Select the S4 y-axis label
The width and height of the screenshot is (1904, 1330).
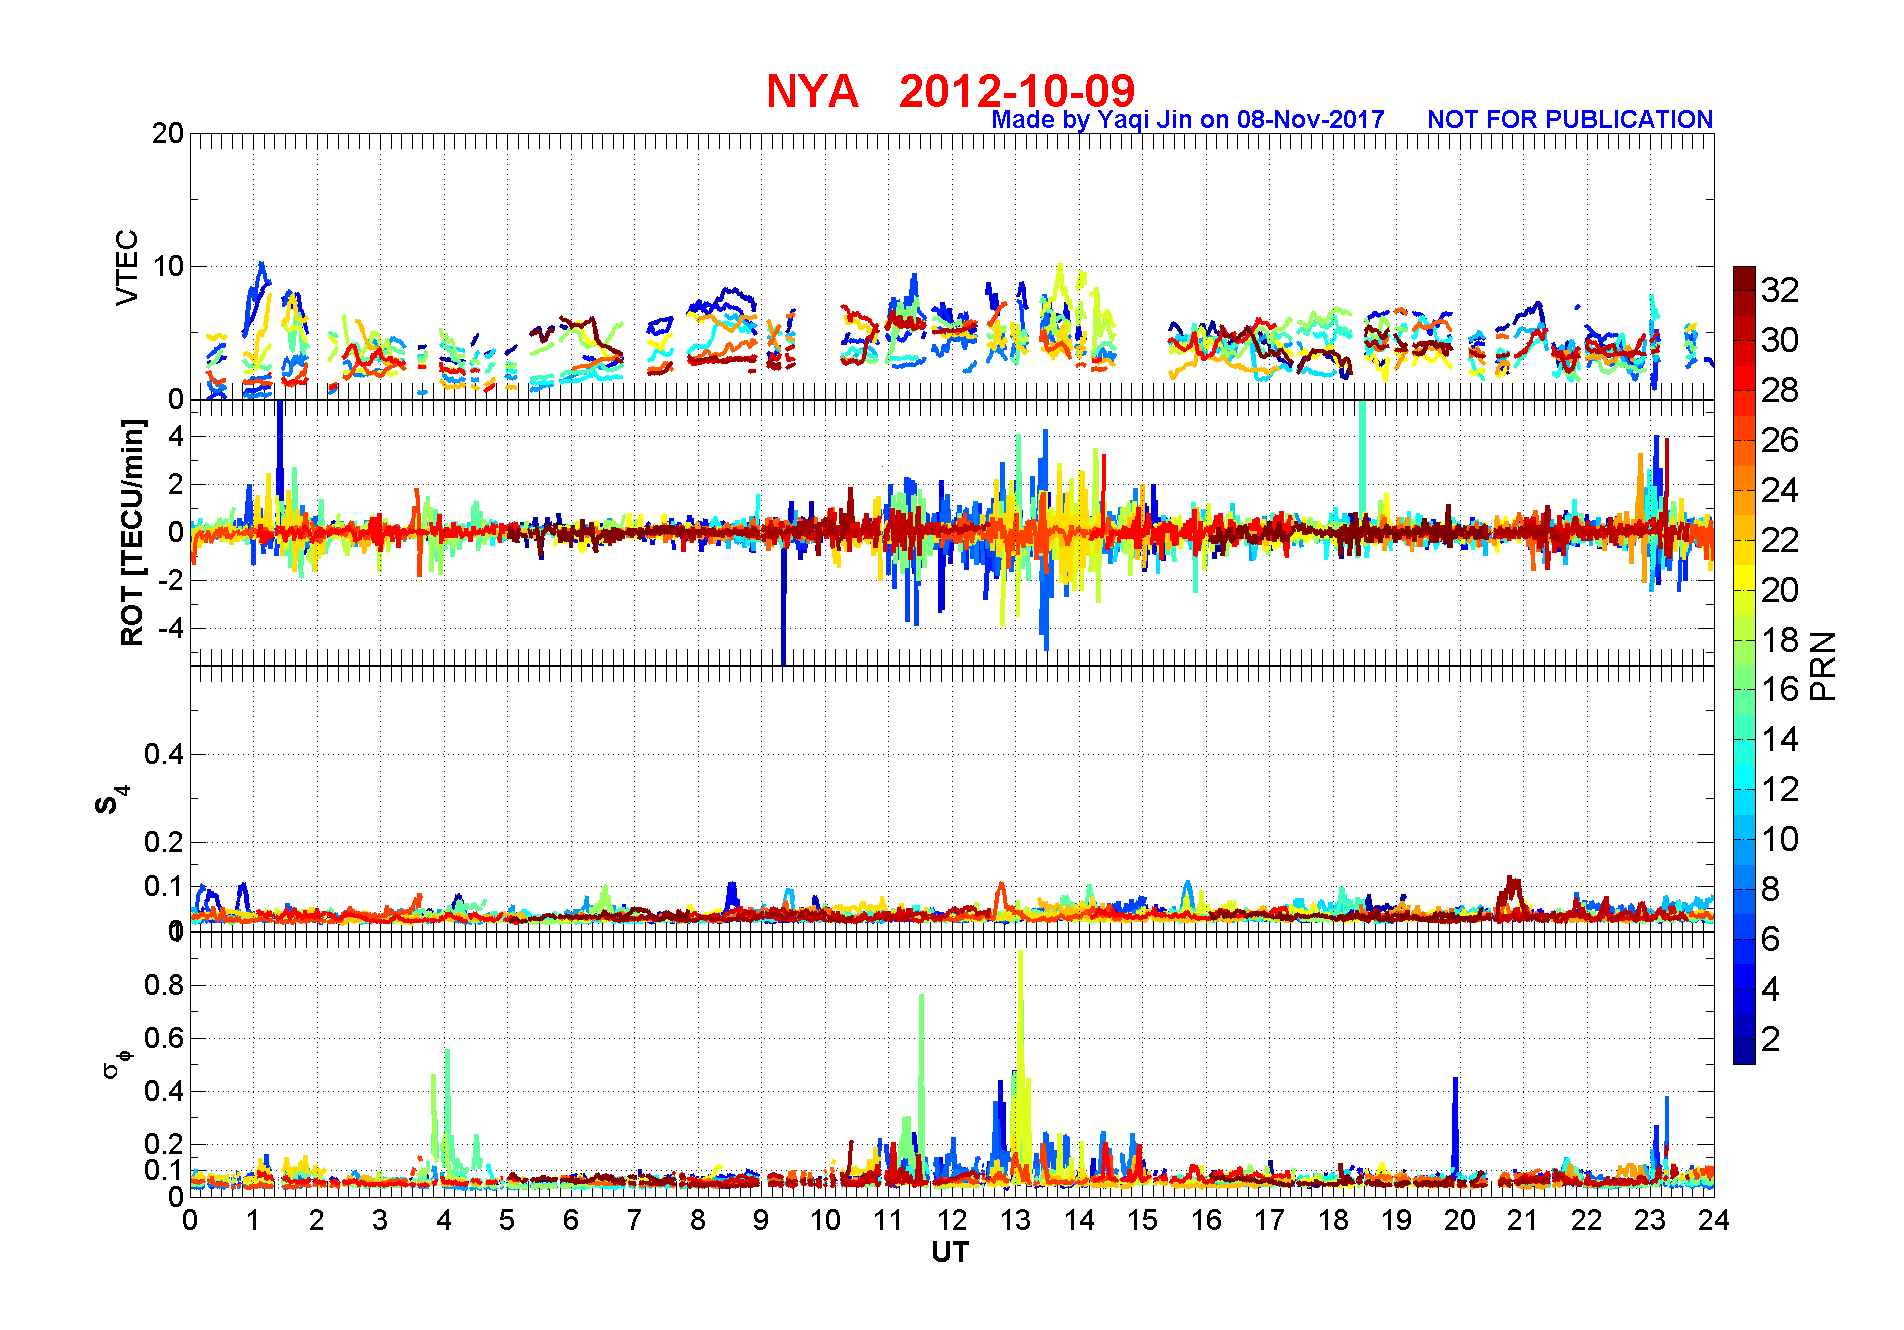(x=112, y=800)
